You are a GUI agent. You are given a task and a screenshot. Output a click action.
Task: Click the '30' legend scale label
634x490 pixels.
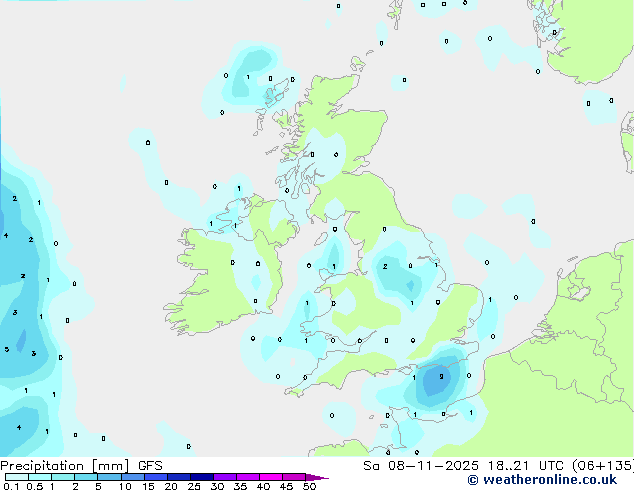coord(217,486)
